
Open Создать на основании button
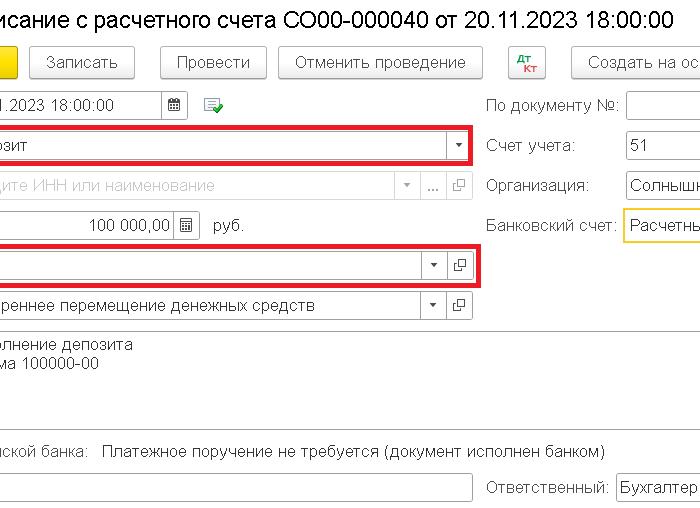[636, 62]
